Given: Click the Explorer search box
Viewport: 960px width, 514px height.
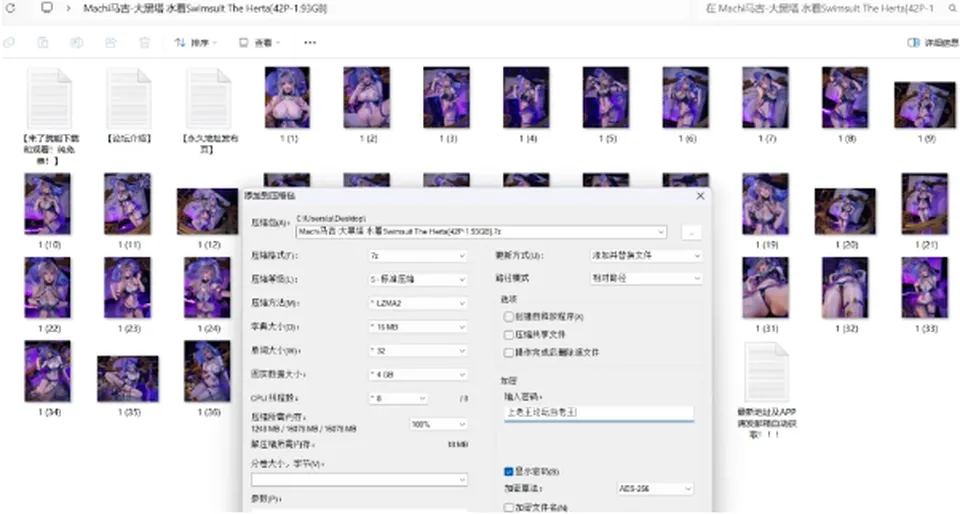Looking at the screenshot, I should [824, 9].
